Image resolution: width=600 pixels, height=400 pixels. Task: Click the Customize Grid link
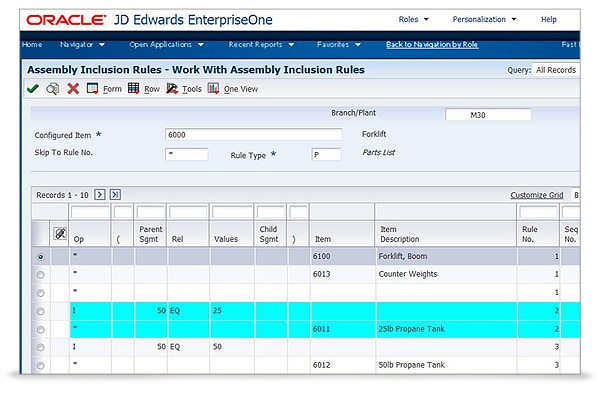pos(537,195)
